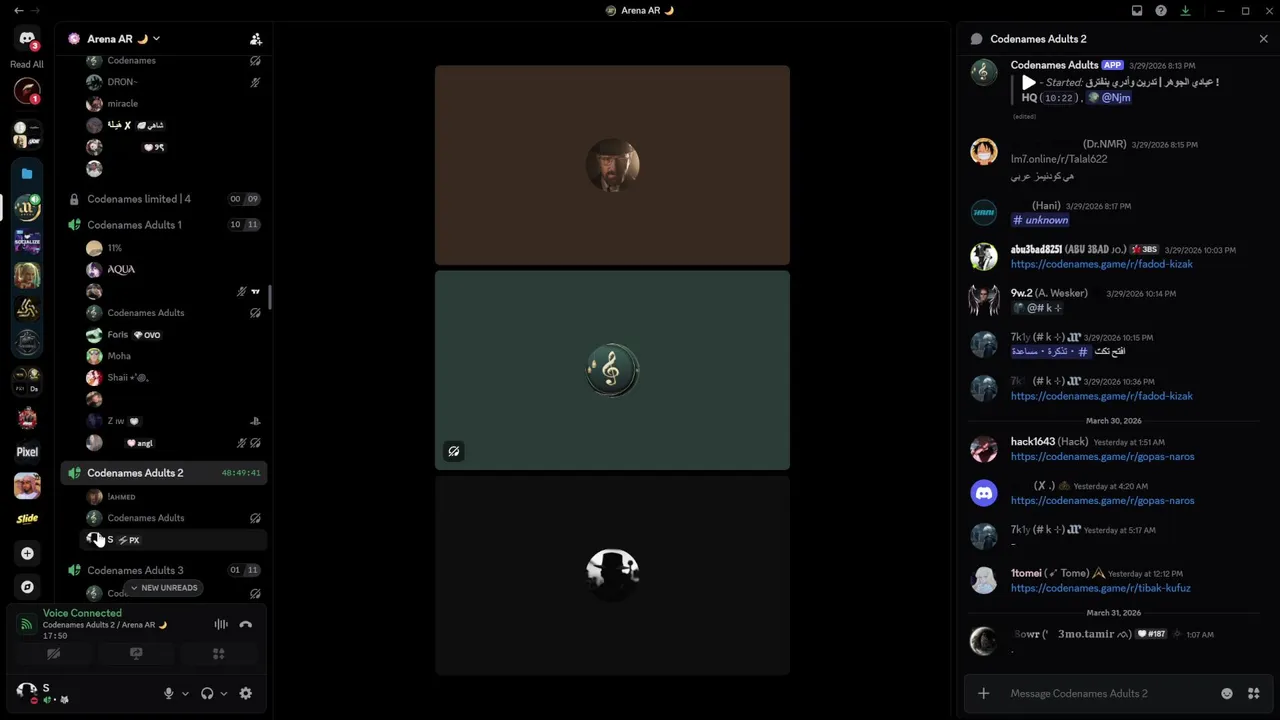Go back with the left arrow
Image resolution: width=1280 pixels, height=720 pixels.
pos(19,10)
